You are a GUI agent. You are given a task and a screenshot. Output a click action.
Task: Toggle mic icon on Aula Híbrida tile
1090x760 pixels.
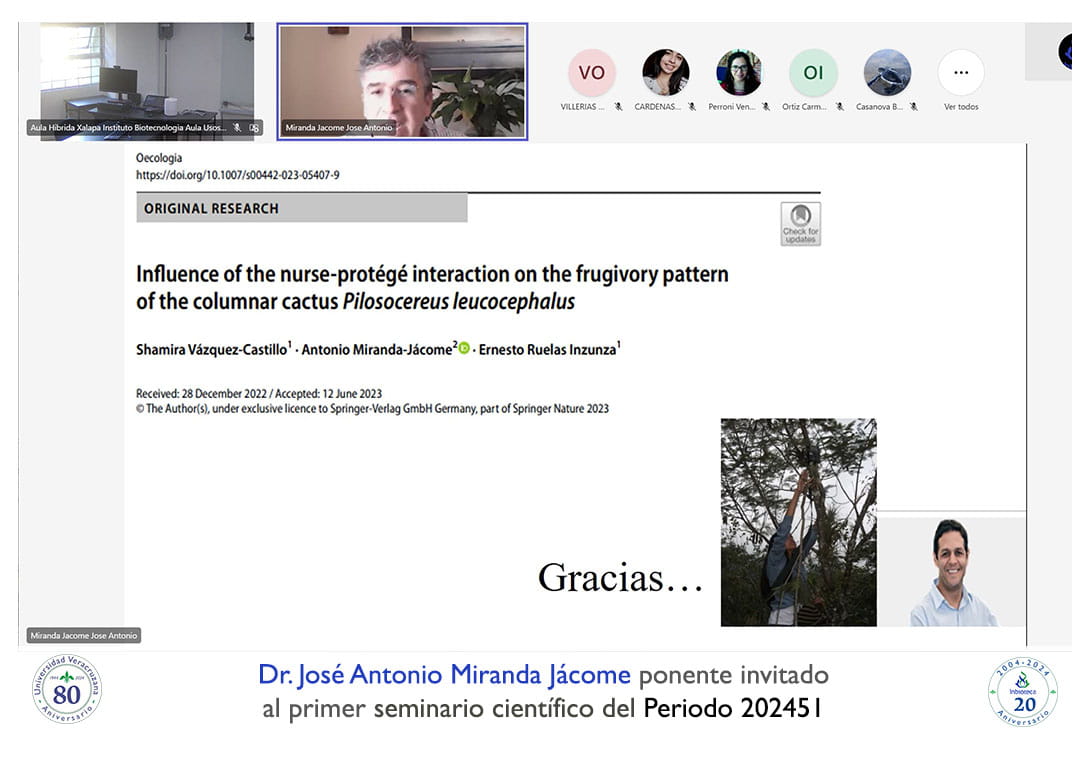237,128
